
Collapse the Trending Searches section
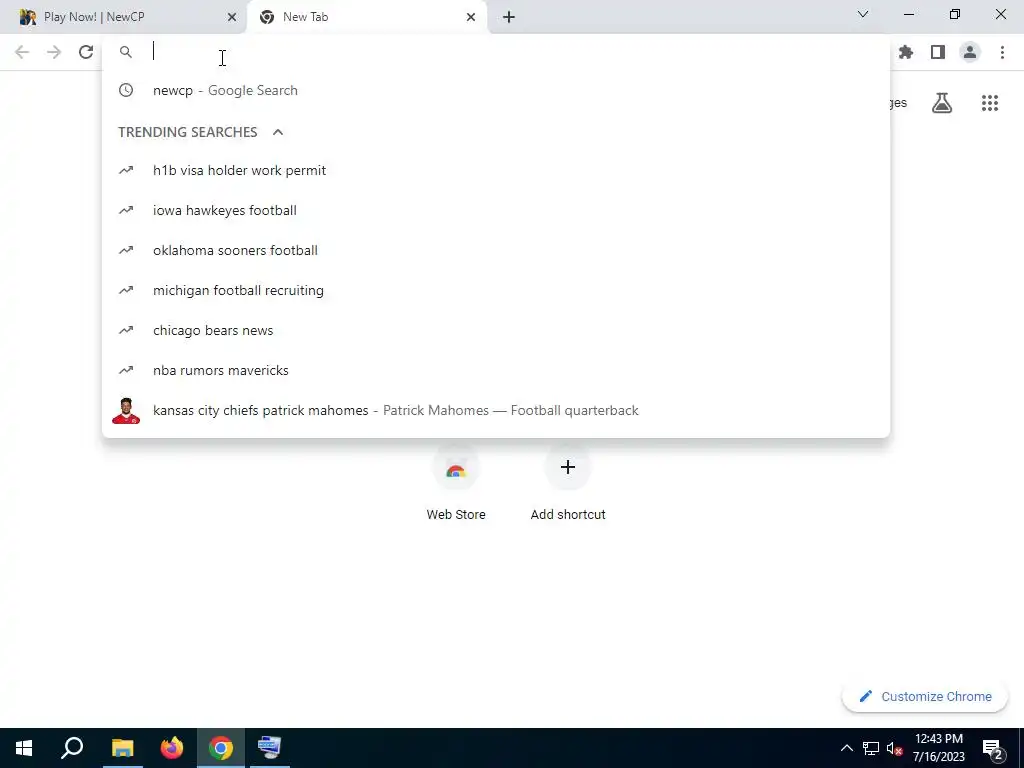pos(278,132)
